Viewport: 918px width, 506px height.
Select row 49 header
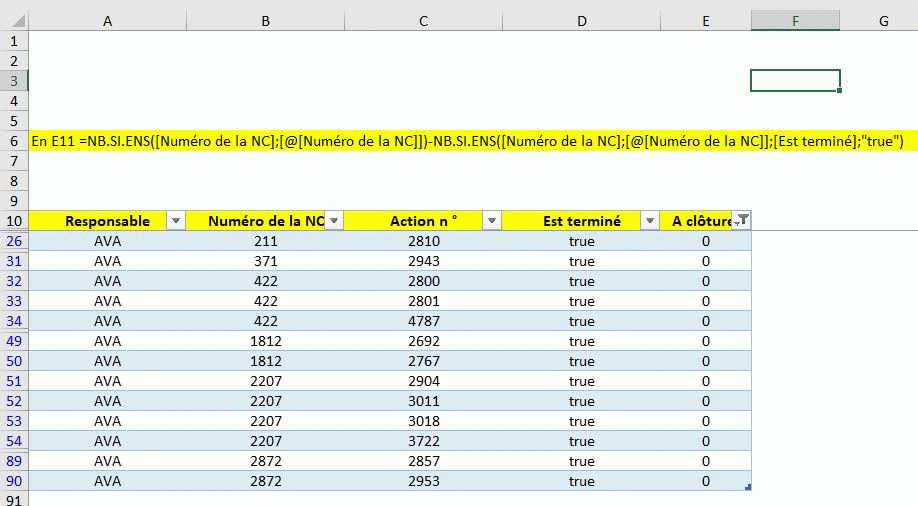coord(14,341)
